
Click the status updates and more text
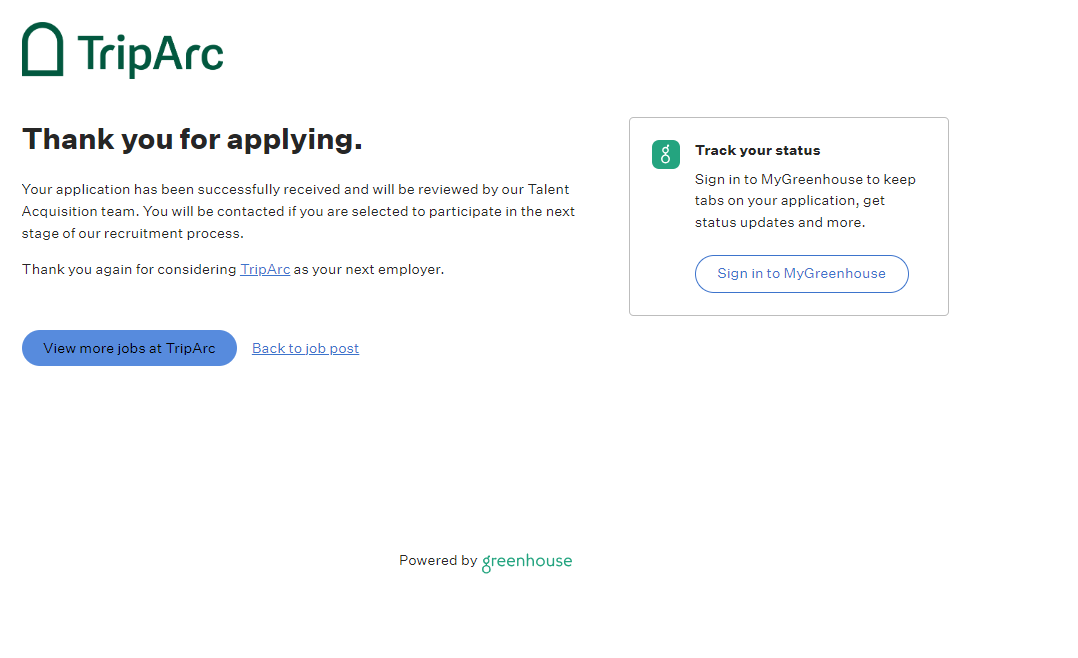(780, 222)
